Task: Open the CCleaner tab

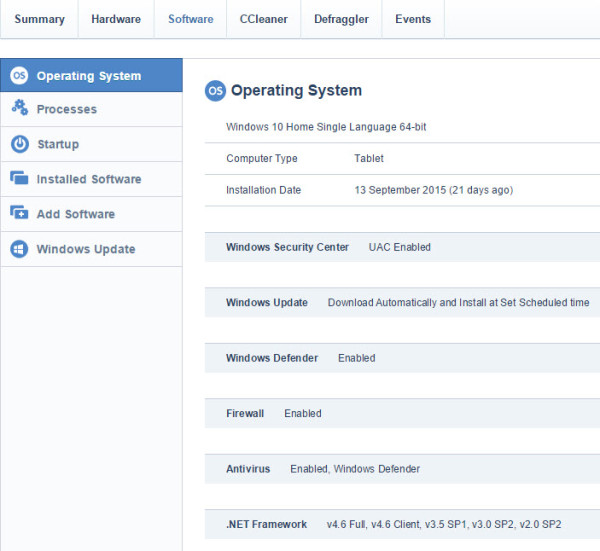Action: 264,19
